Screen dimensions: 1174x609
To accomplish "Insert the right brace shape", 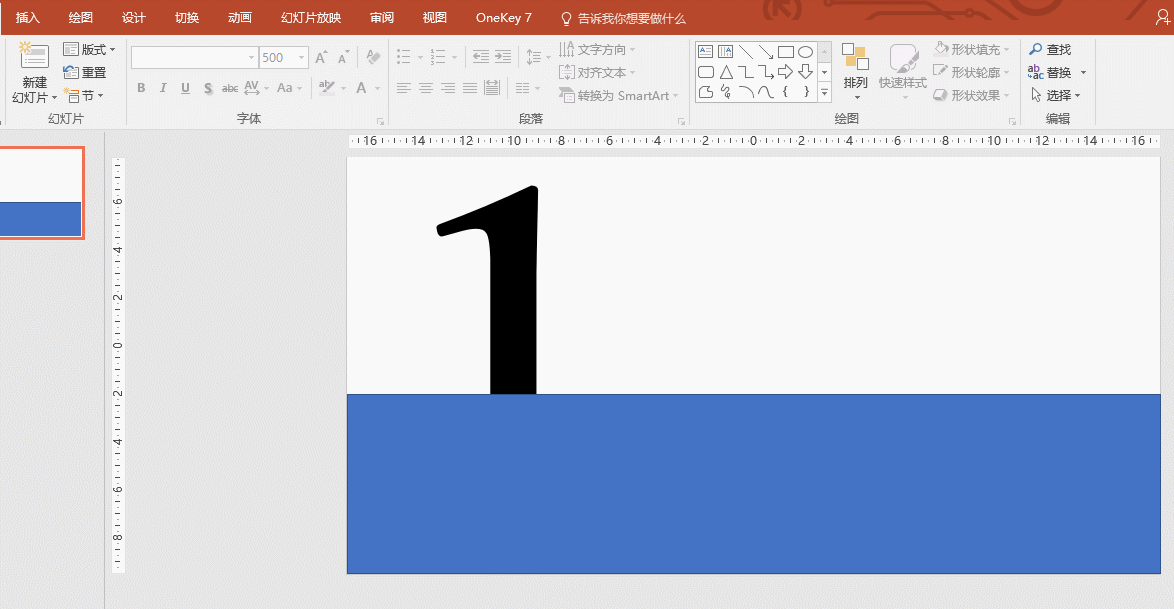I will [806, 91].
